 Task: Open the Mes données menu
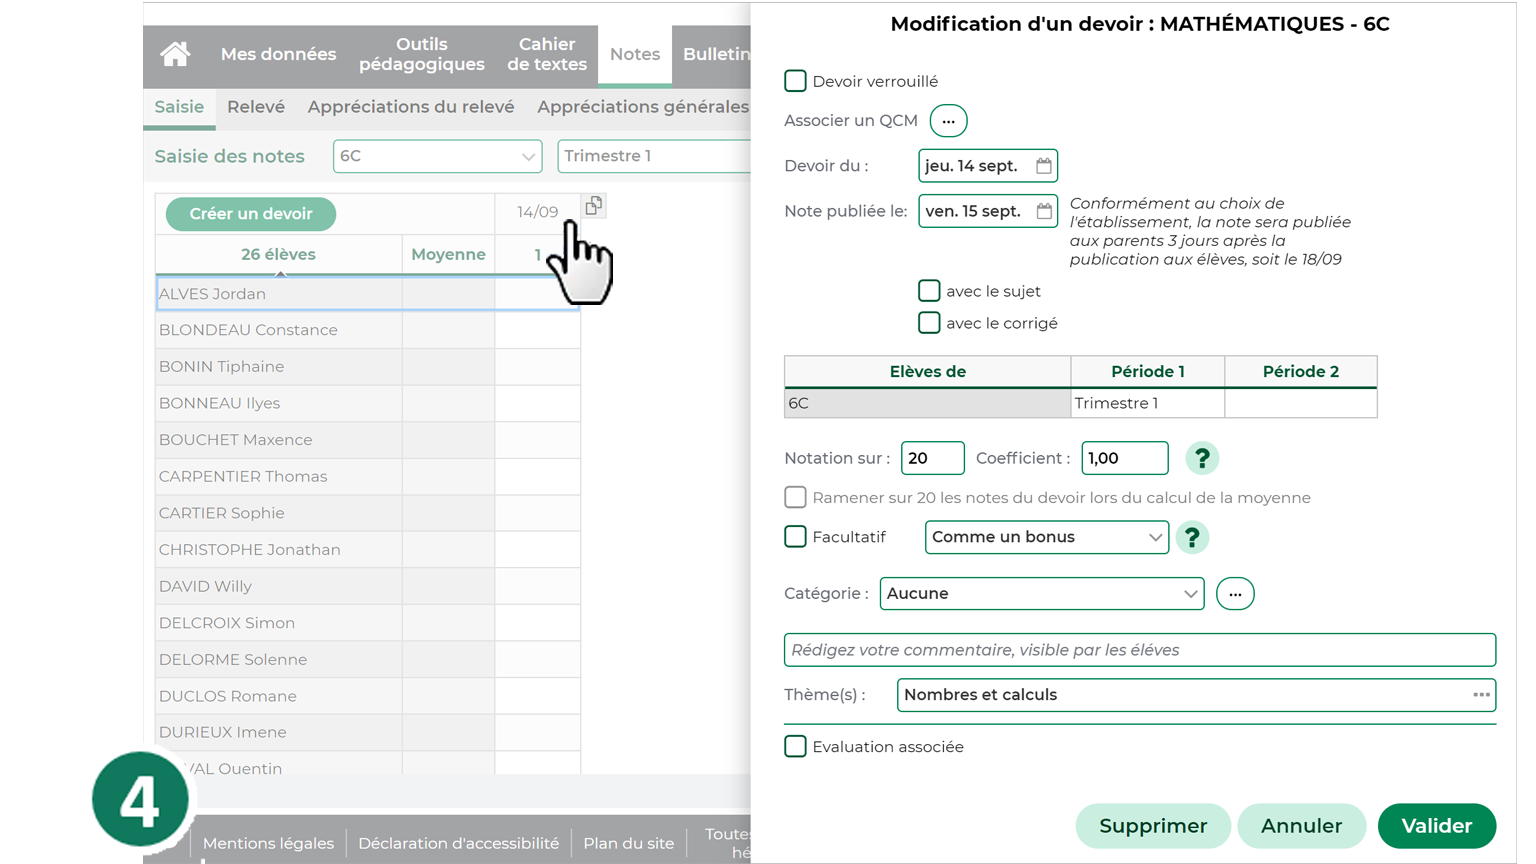pyautogui.click(x=278, y=54)
